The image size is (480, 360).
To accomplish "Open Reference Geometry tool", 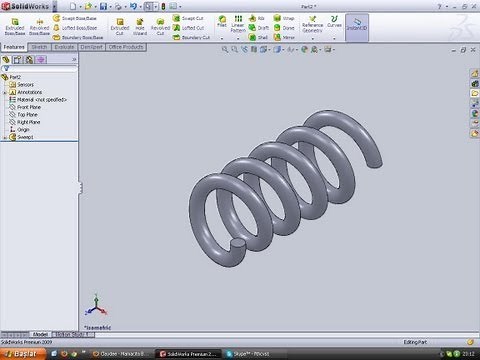I will pyautogui.click(x=312, y=24).
